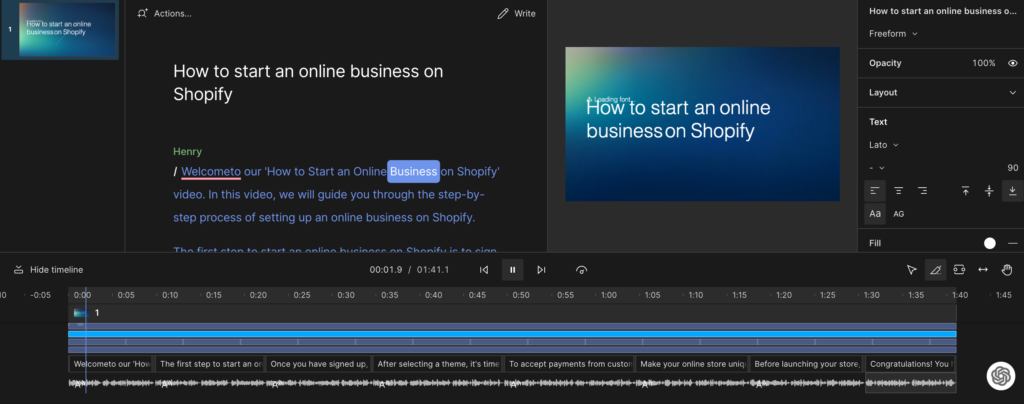Switch to Write mode
This screenshot has height=404, width=1024.
pyautogui.click(x=516, y=14)
